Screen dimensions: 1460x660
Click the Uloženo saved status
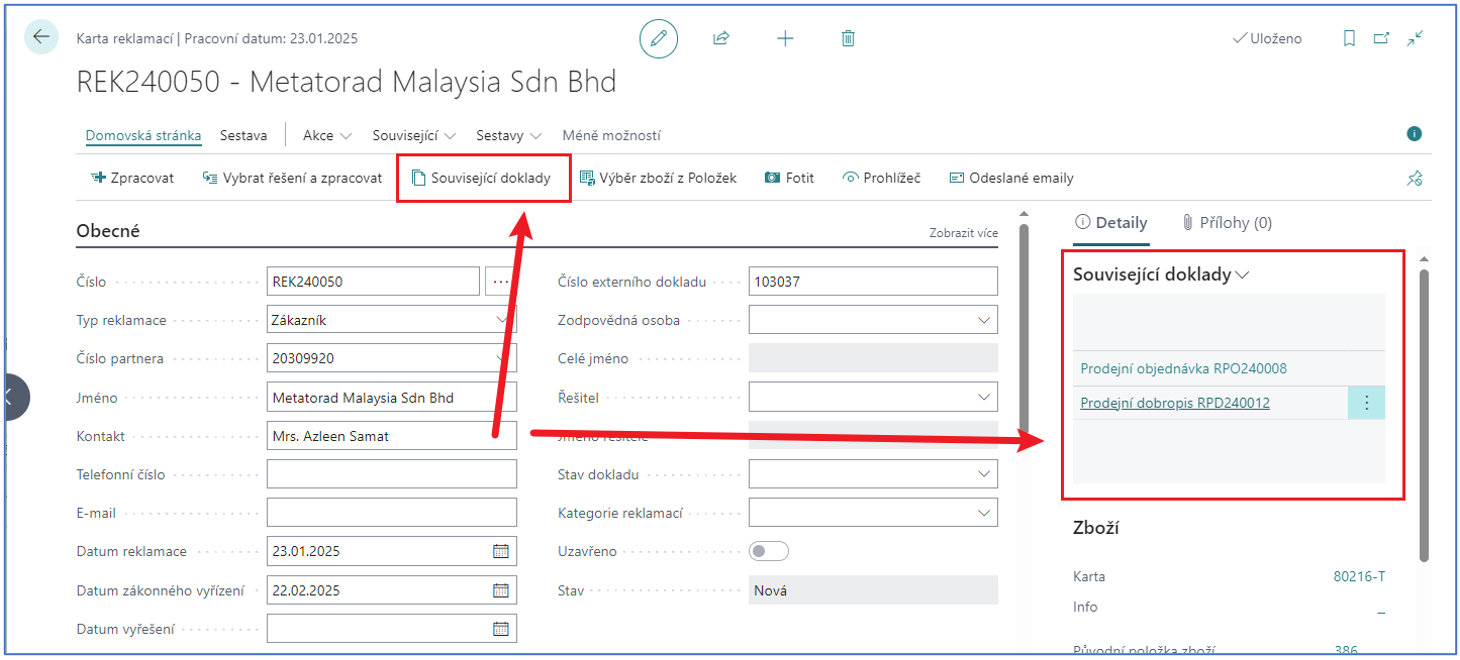pos(1267,38)
